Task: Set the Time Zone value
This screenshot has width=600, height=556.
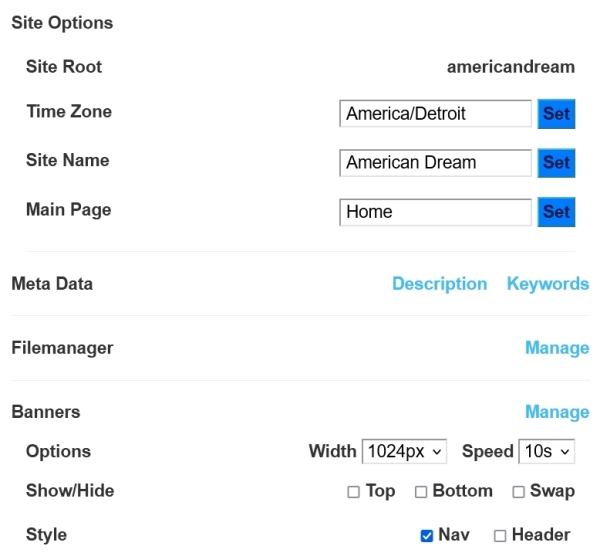Action: click(x=556, y=114)
